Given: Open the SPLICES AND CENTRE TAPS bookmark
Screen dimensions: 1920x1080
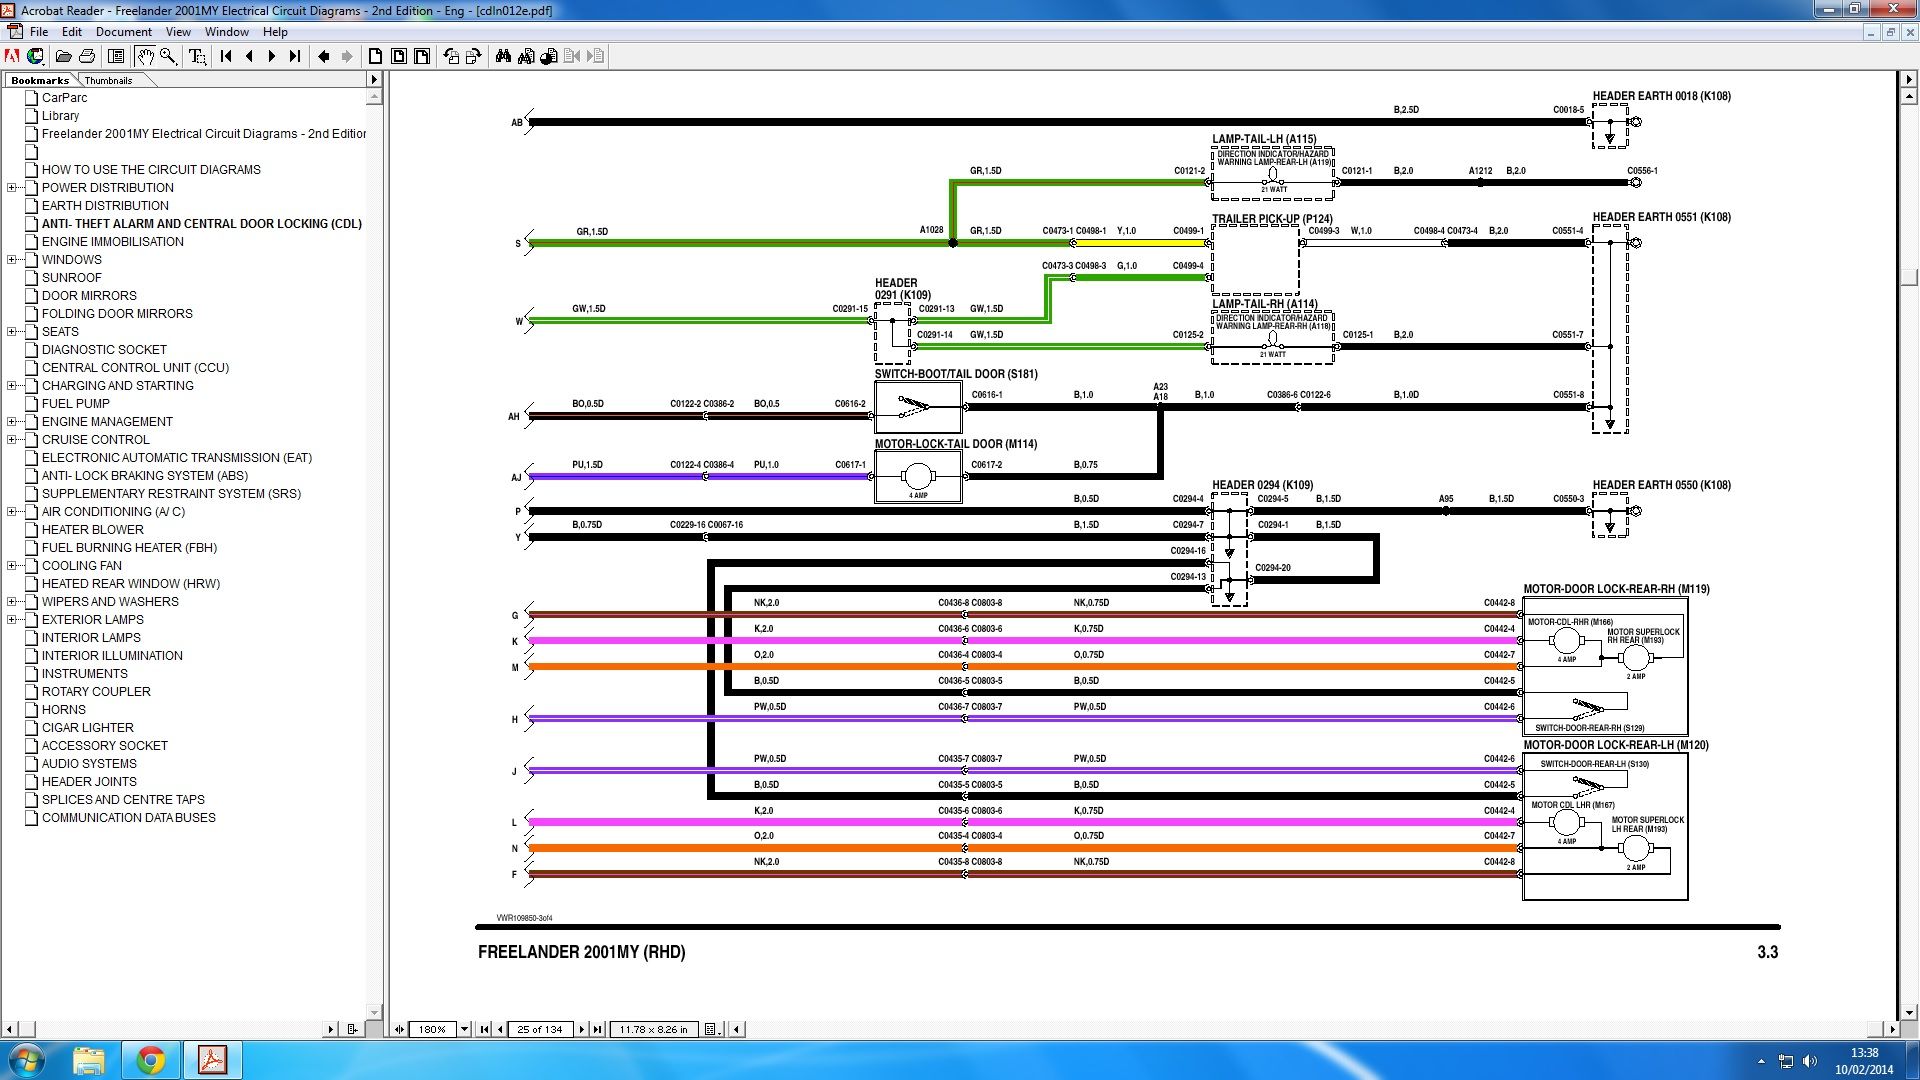Looking at the screenshot, I should pyautogui.click(x=123, y=800).
